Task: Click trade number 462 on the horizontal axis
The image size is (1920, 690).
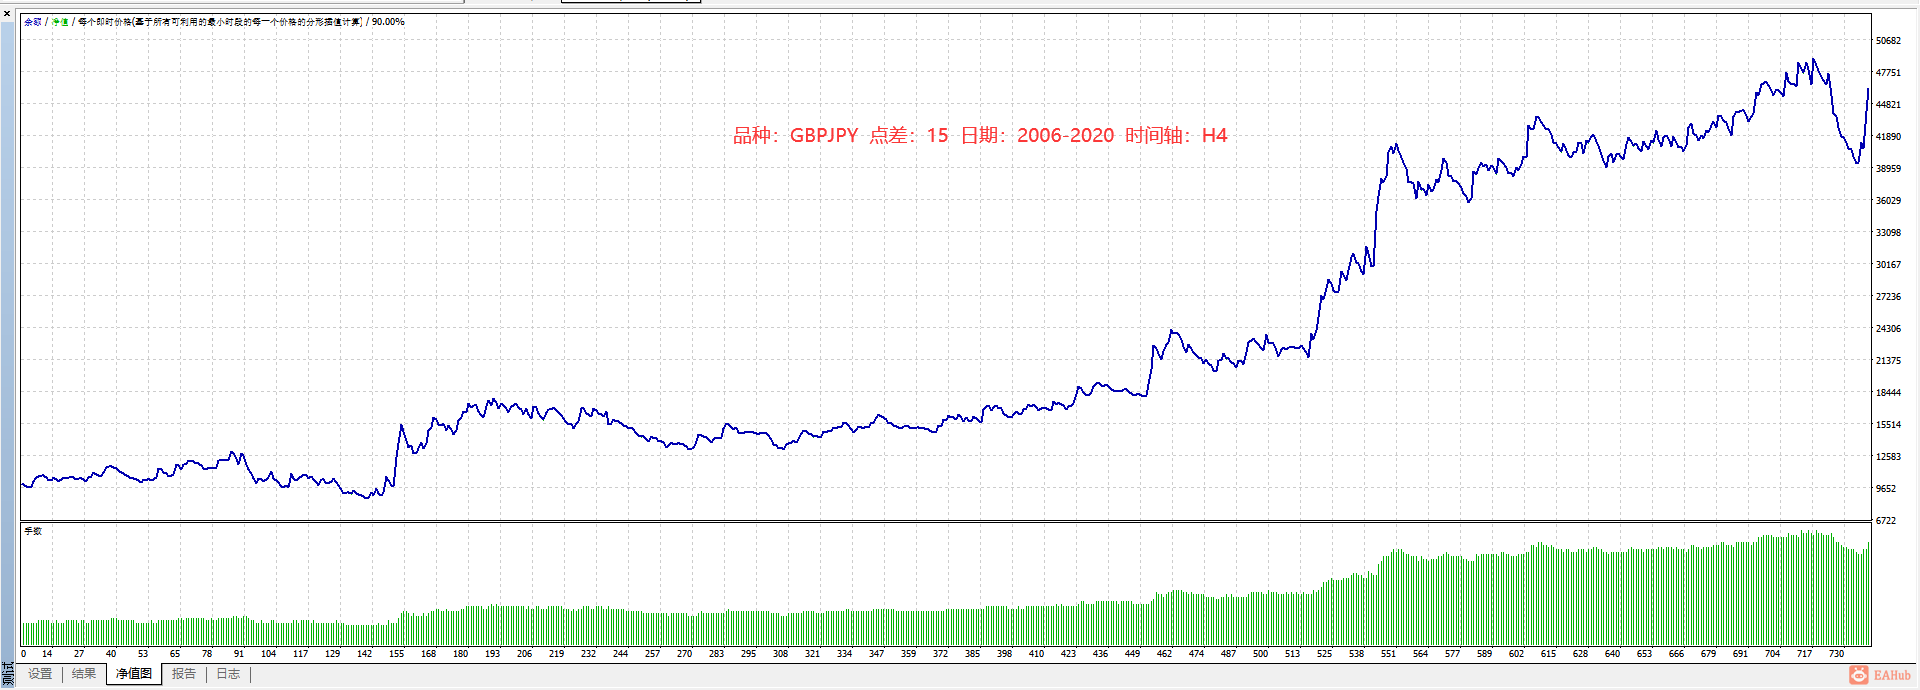Action: coord(1164,654)
